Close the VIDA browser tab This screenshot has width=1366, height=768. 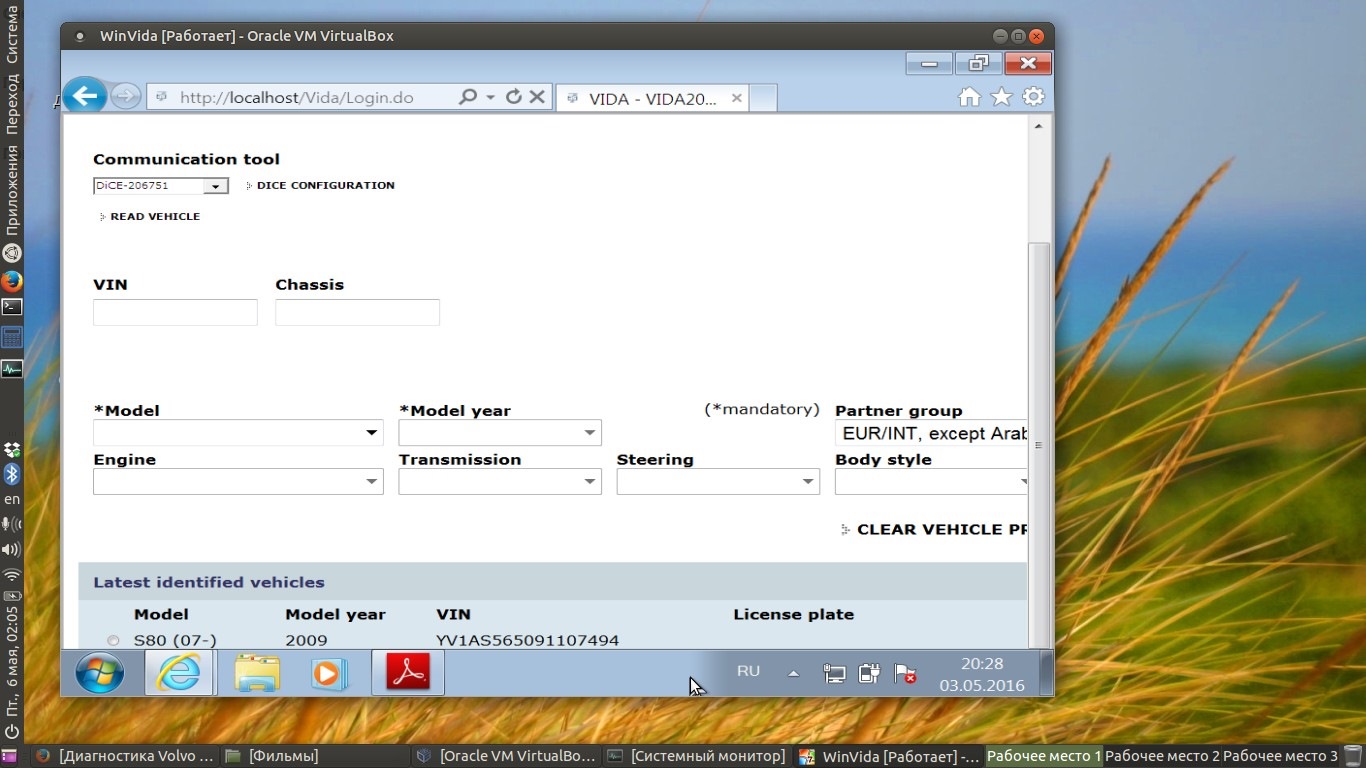click(737, 98)
